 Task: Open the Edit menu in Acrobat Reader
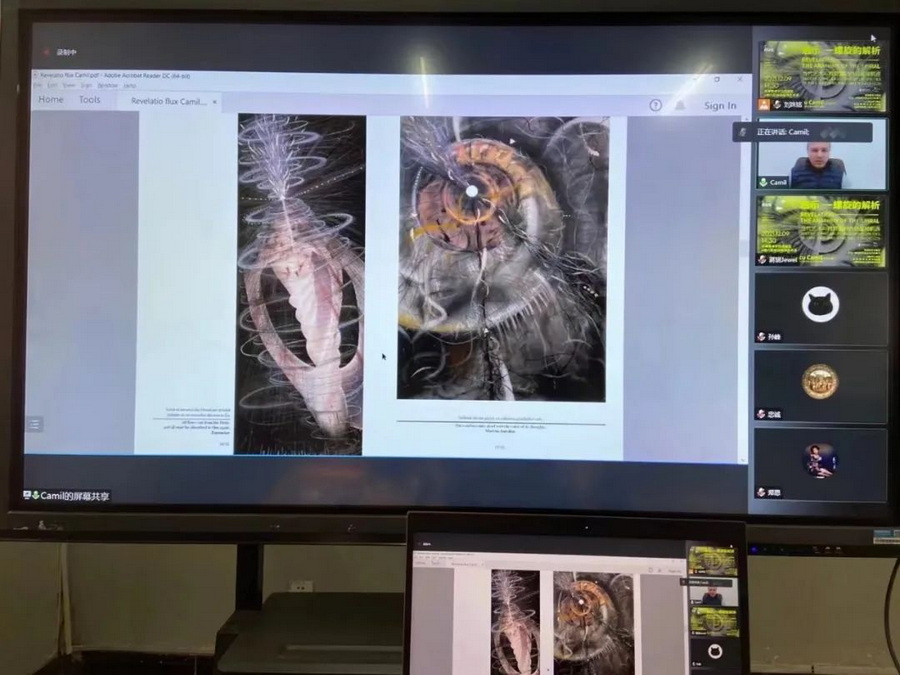point(52,85)
